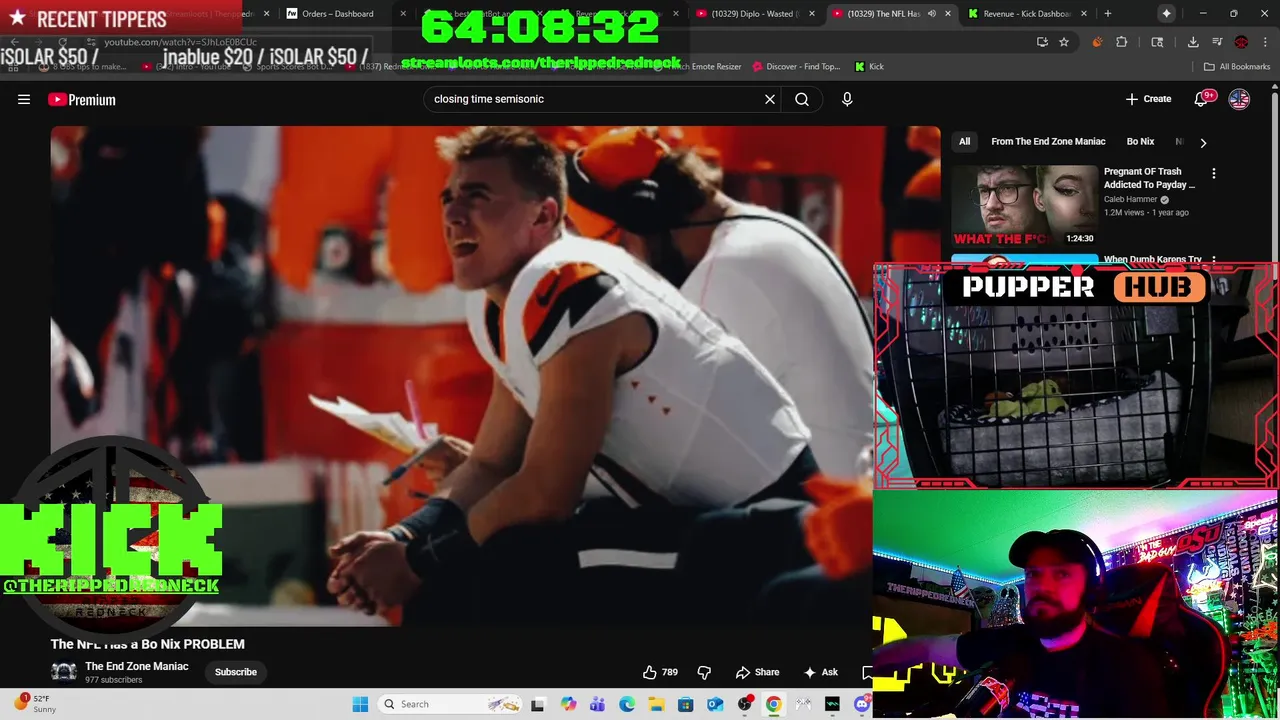Click the orange extension icon in toolbar
The height and width of the screenshot is (720, 1280).
tap(1097, 42)
